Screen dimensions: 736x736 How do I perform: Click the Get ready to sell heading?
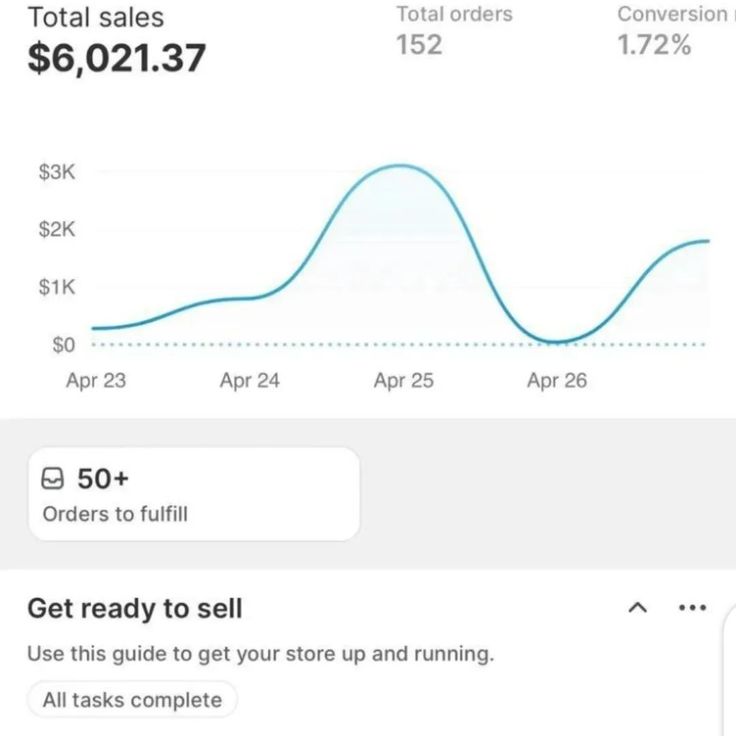(135, 608)
